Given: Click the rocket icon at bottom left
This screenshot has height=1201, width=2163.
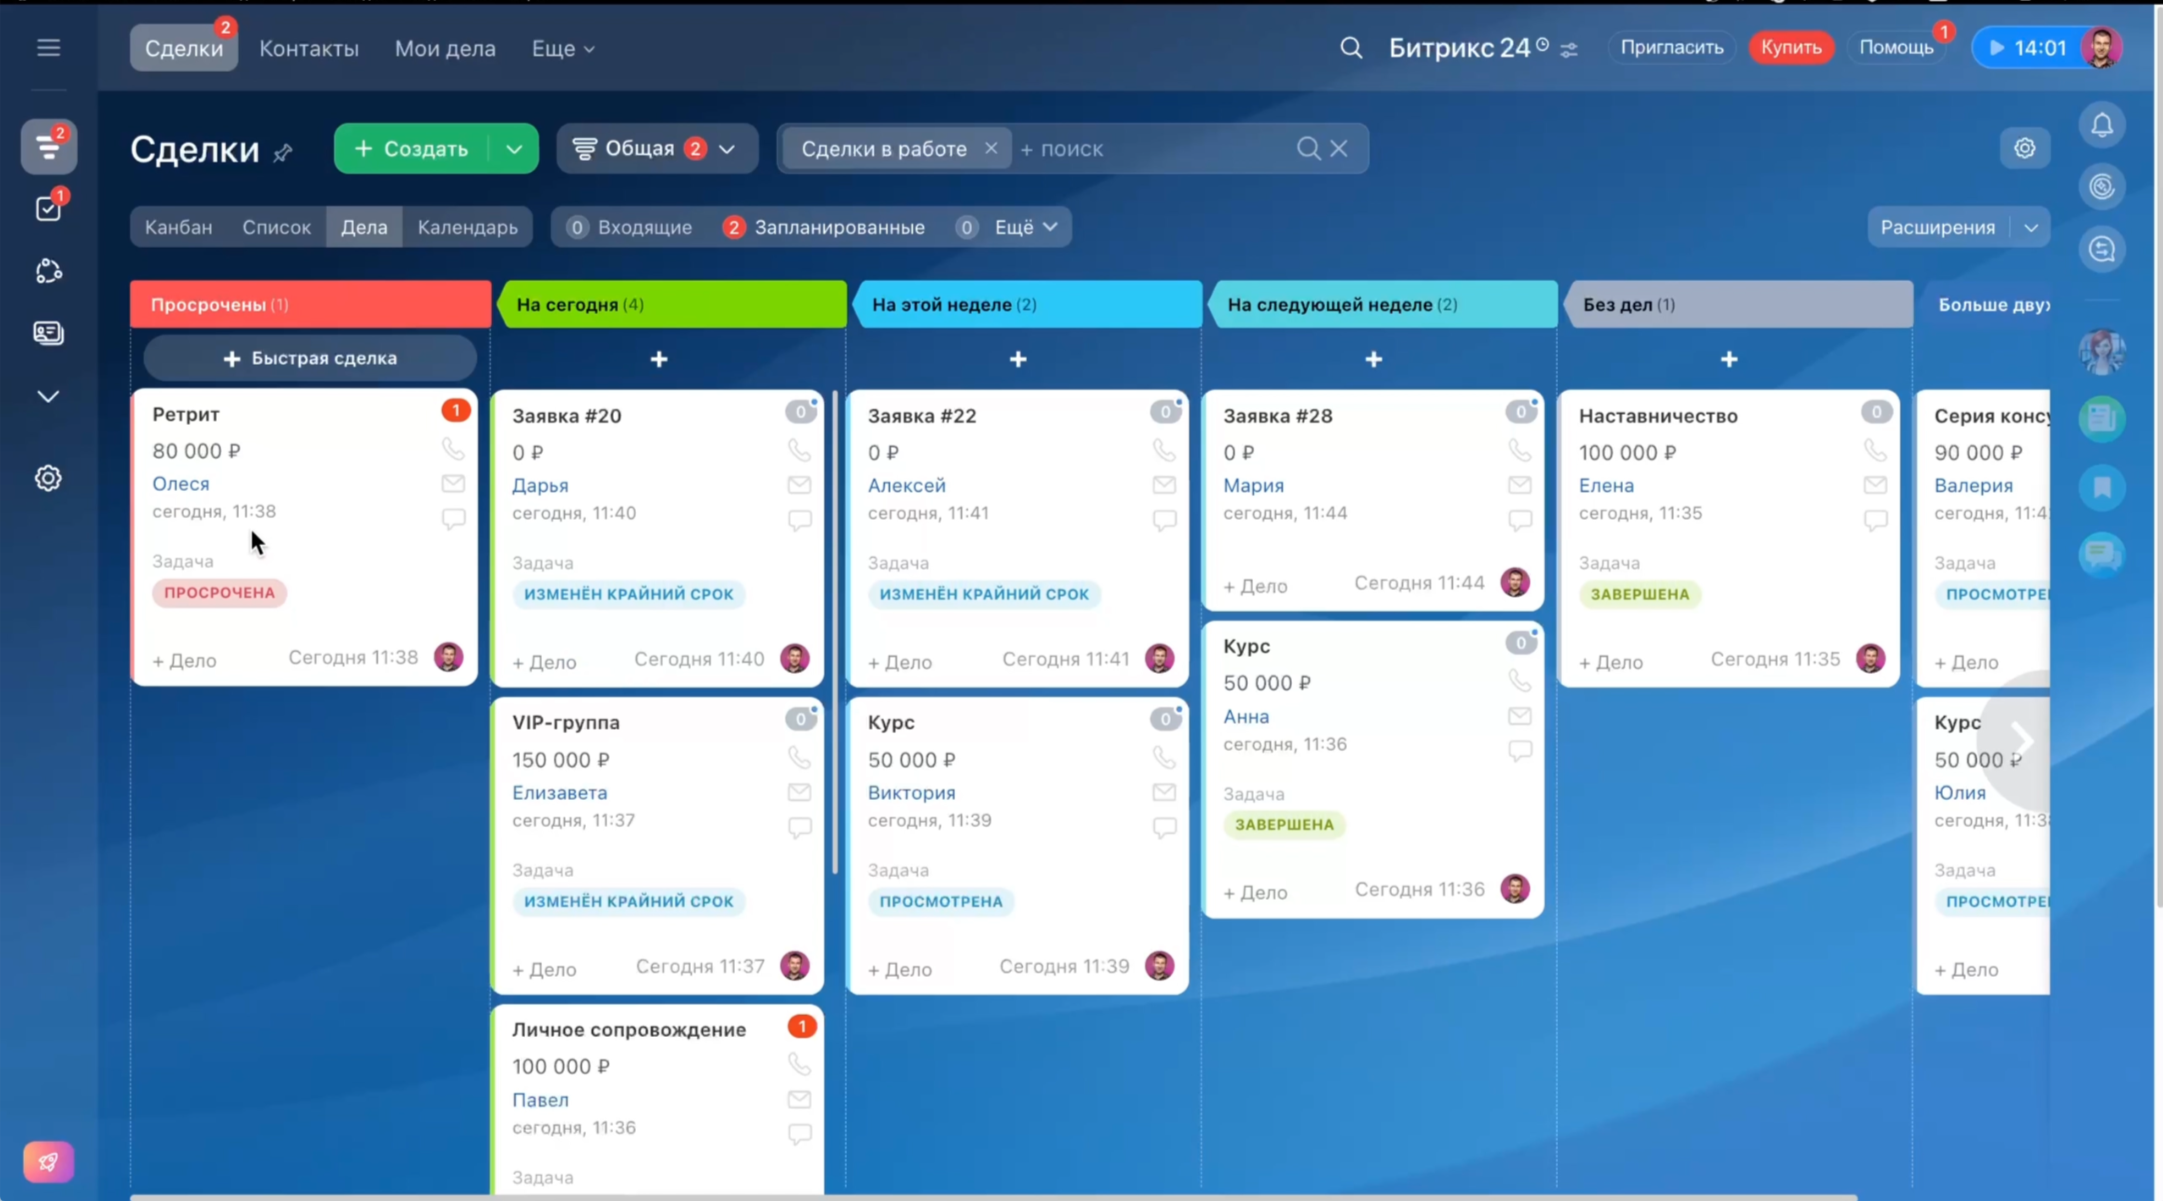Looking at the screenshot, I should point(48,1161).
